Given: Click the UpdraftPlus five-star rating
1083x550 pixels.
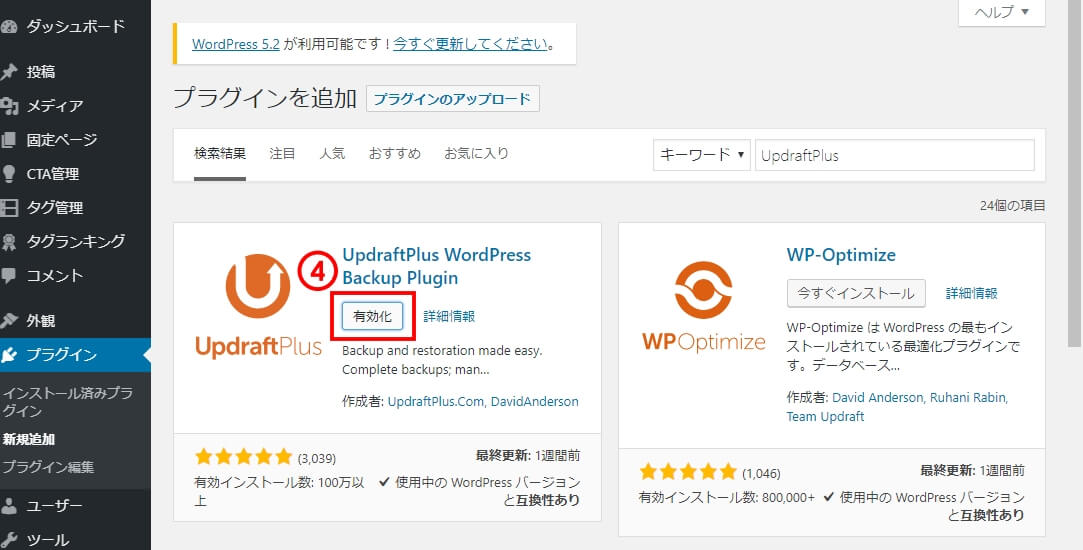Looking at the screenshot, I should [244, 457].
